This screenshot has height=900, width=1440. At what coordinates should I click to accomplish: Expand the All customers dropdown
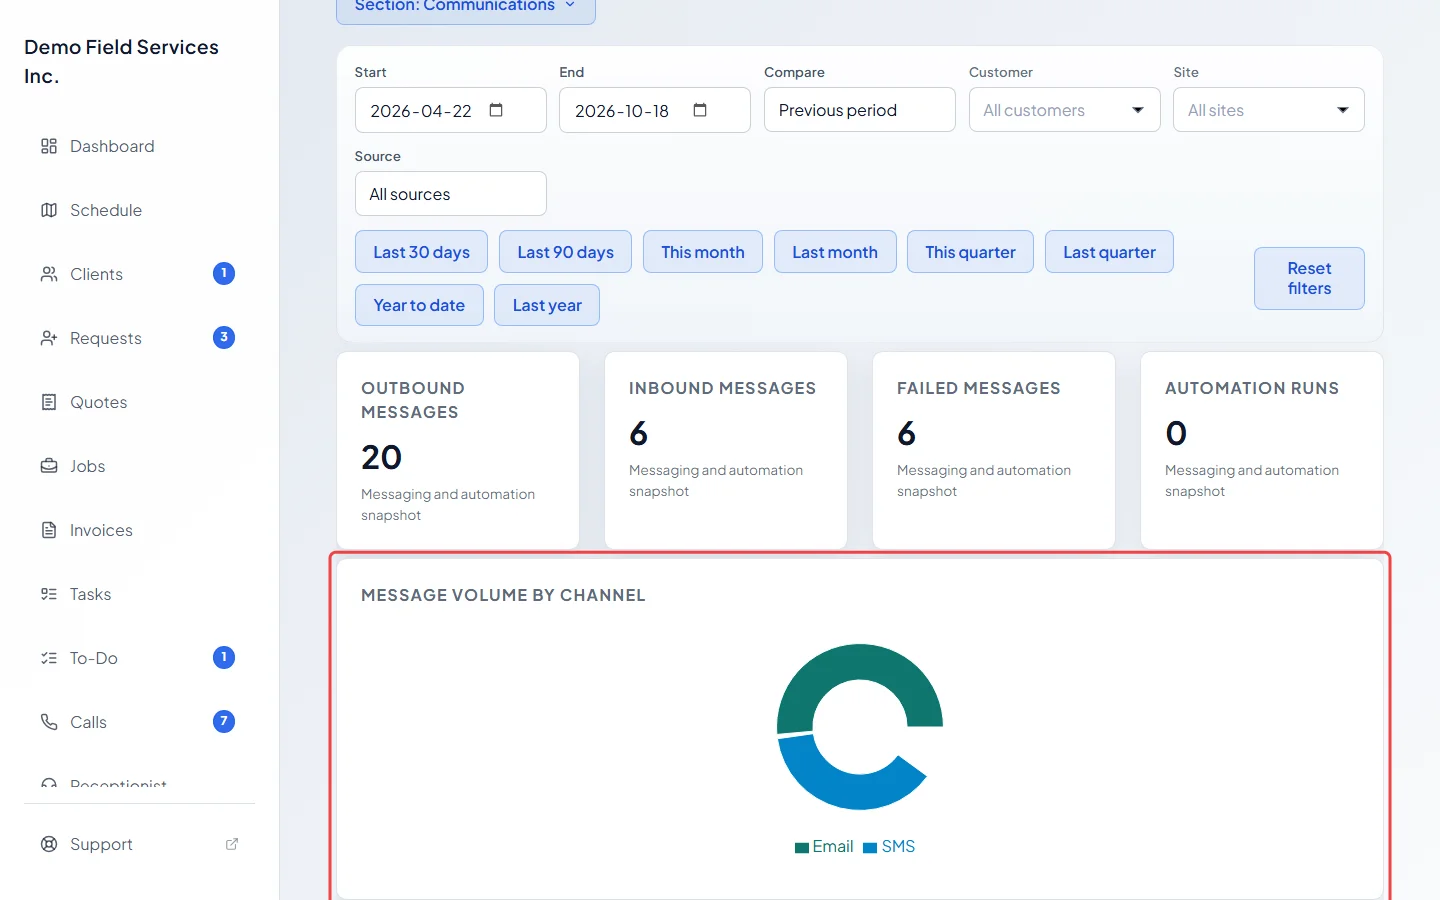[x=1064, y=110]
